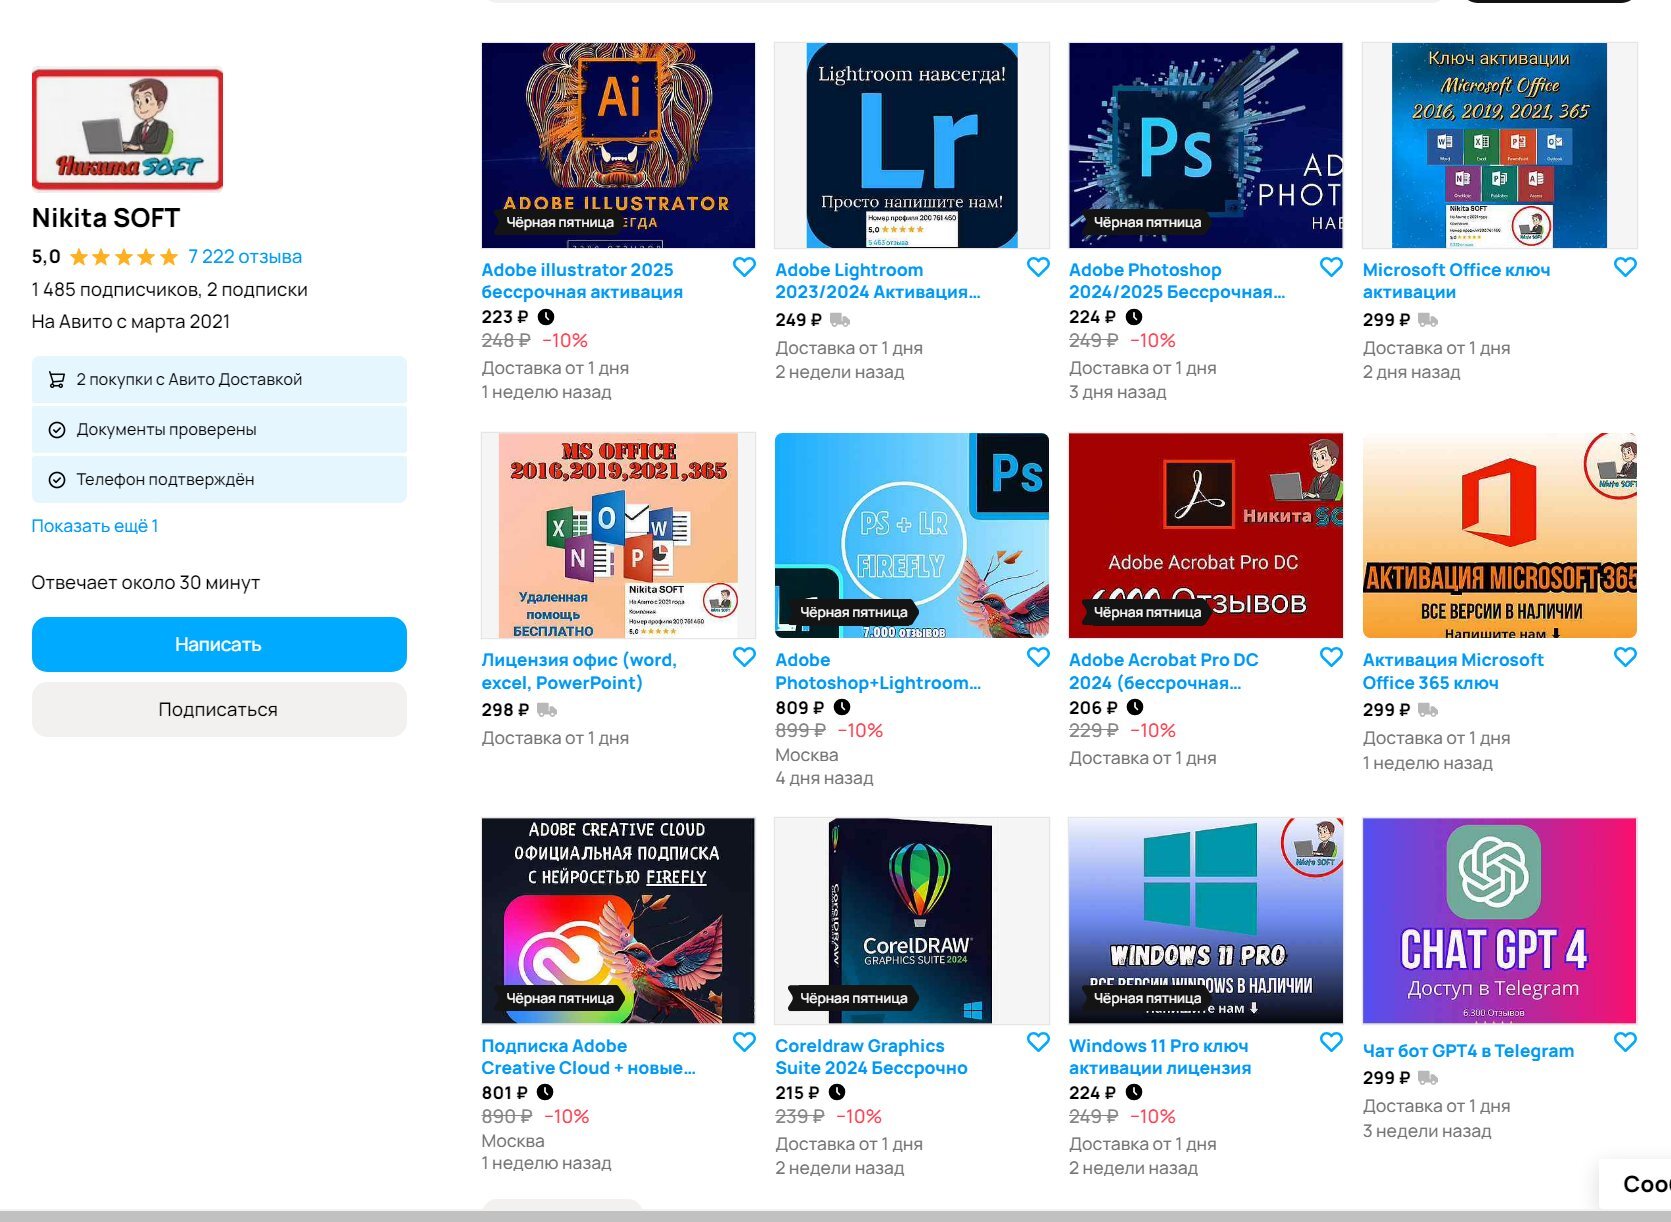
Task: Click truck icon beside 298 ₽ price
Action: [547, 710]
